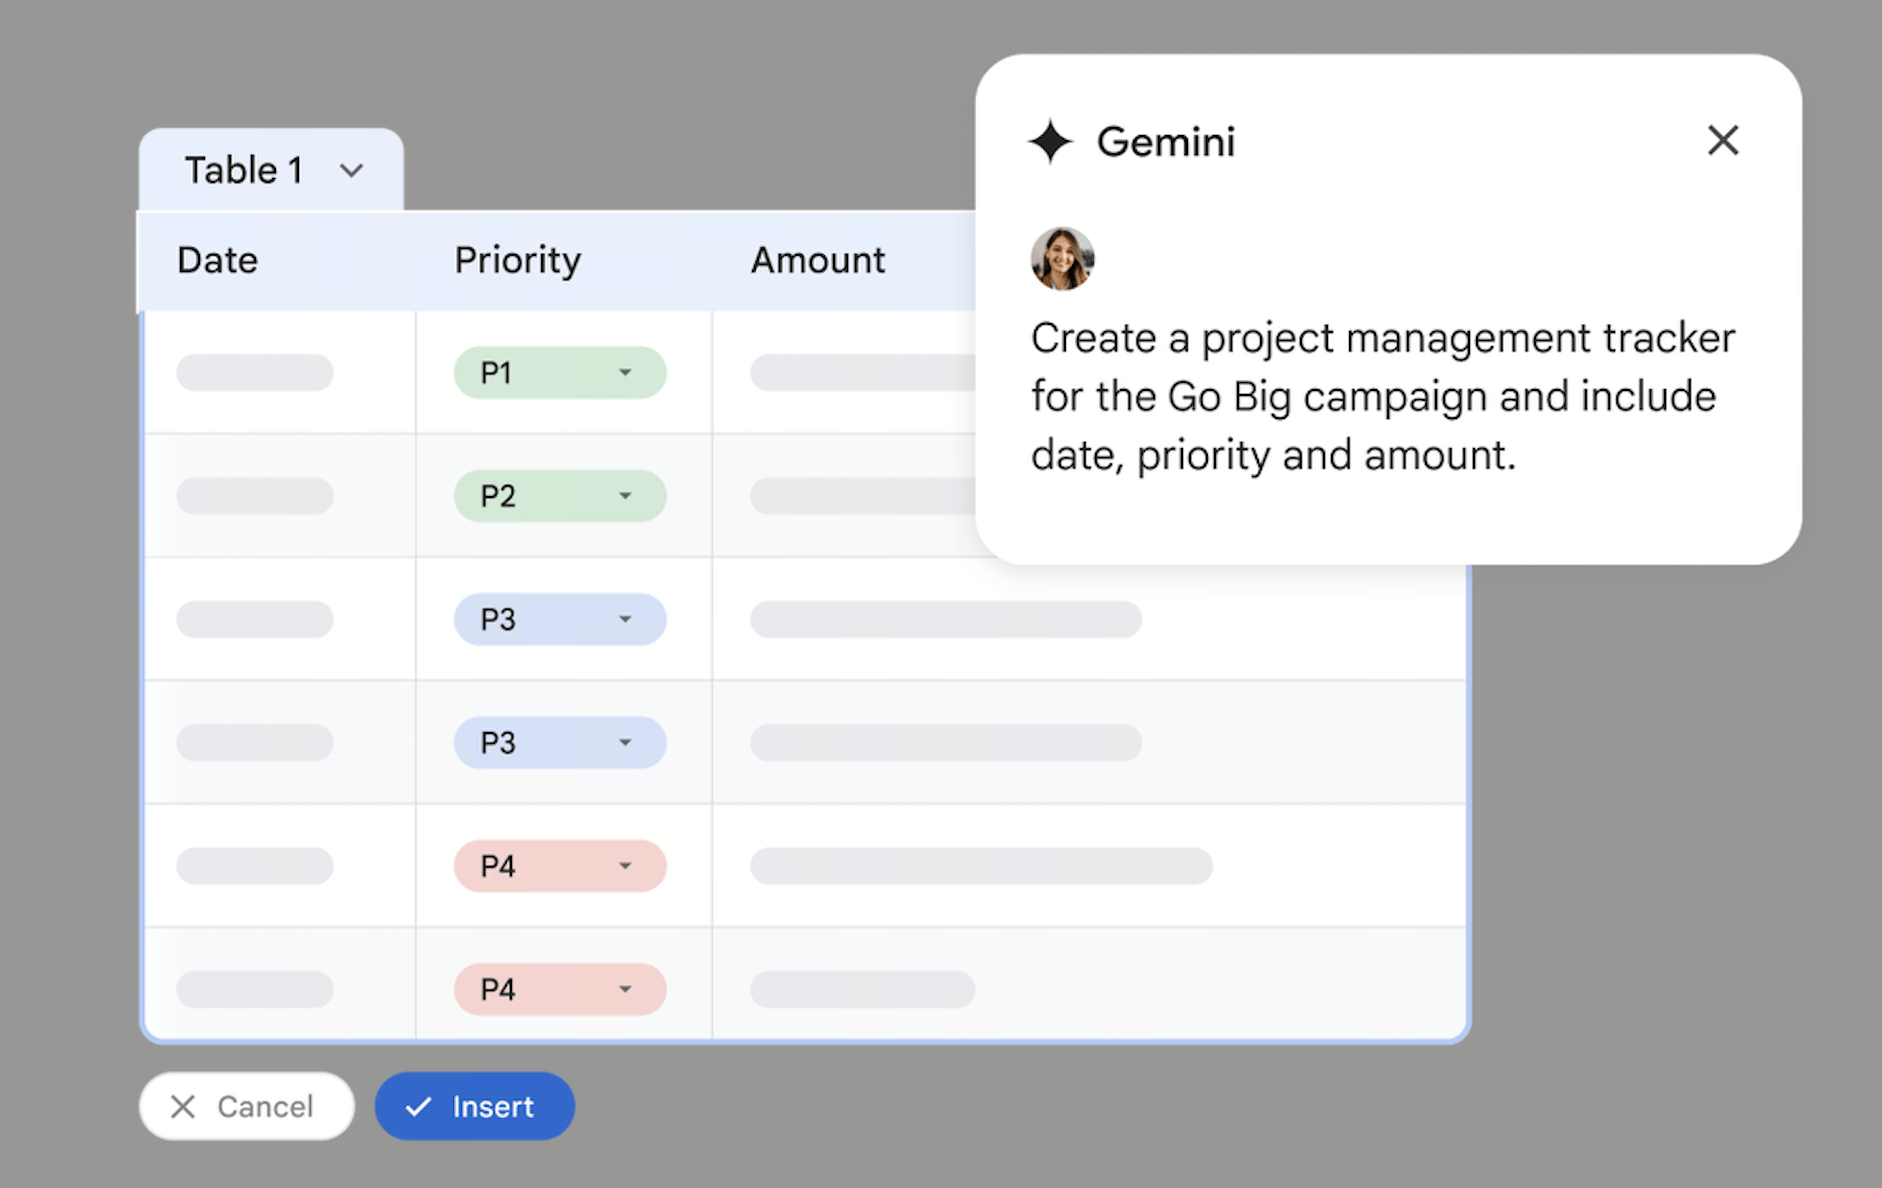The image size is (1882, 1188).
Task: Click the Cancel button
Action: pyautogui.click(x=247, y=1106)
